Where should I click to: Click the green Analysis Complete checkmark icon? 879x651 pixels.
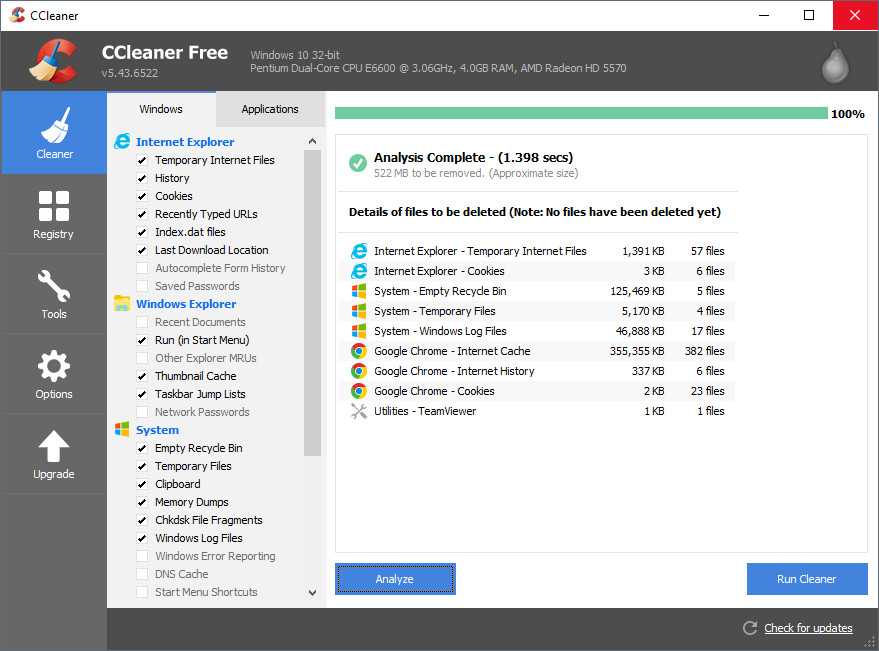coord(358,163)
